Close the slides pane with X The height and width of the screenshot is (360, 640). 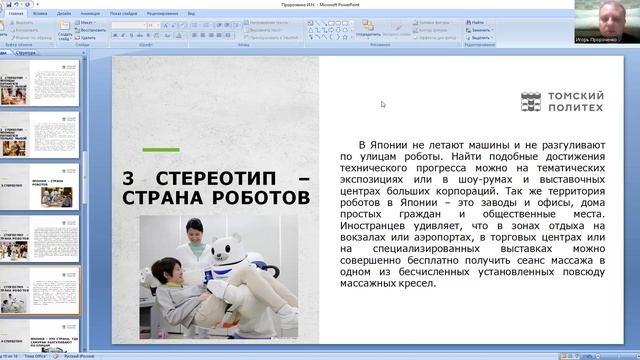83,53
